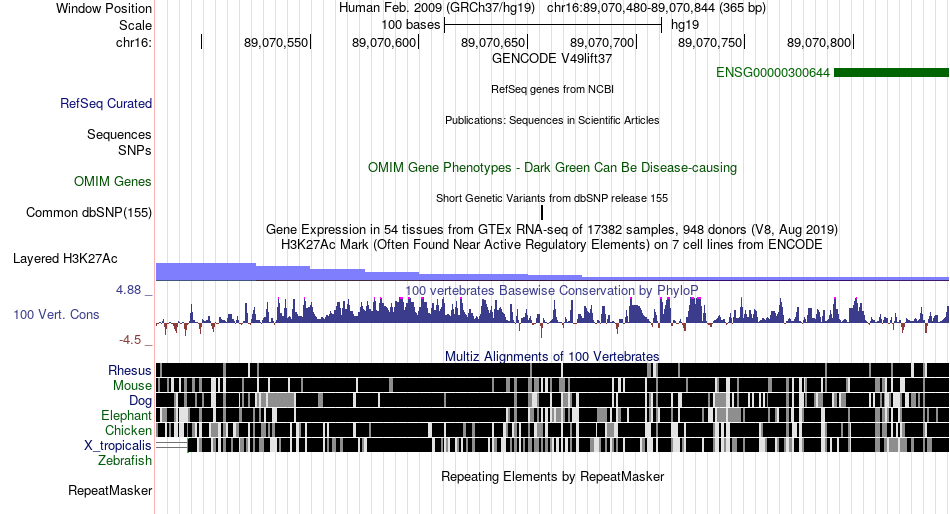
Task: Click the SNPs track label
Action: point(135,150)
